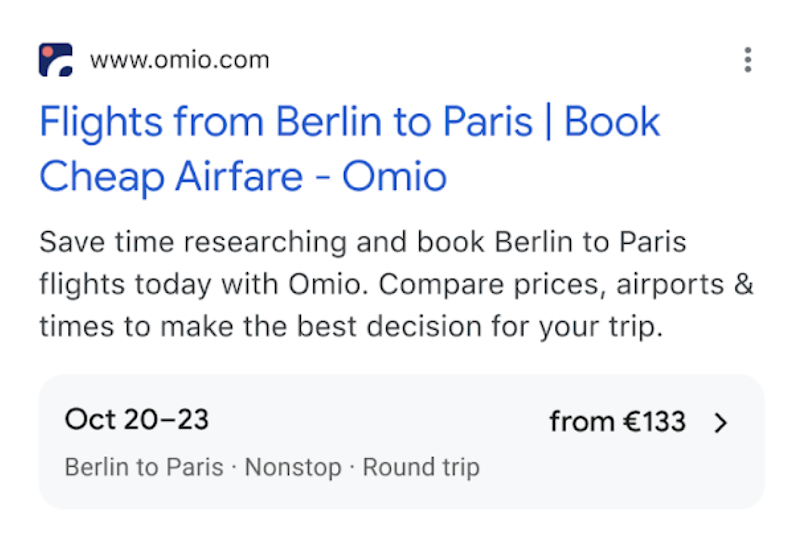Click the Omio site favicon
Screen dimensions: 800x542
pos(56,60)
